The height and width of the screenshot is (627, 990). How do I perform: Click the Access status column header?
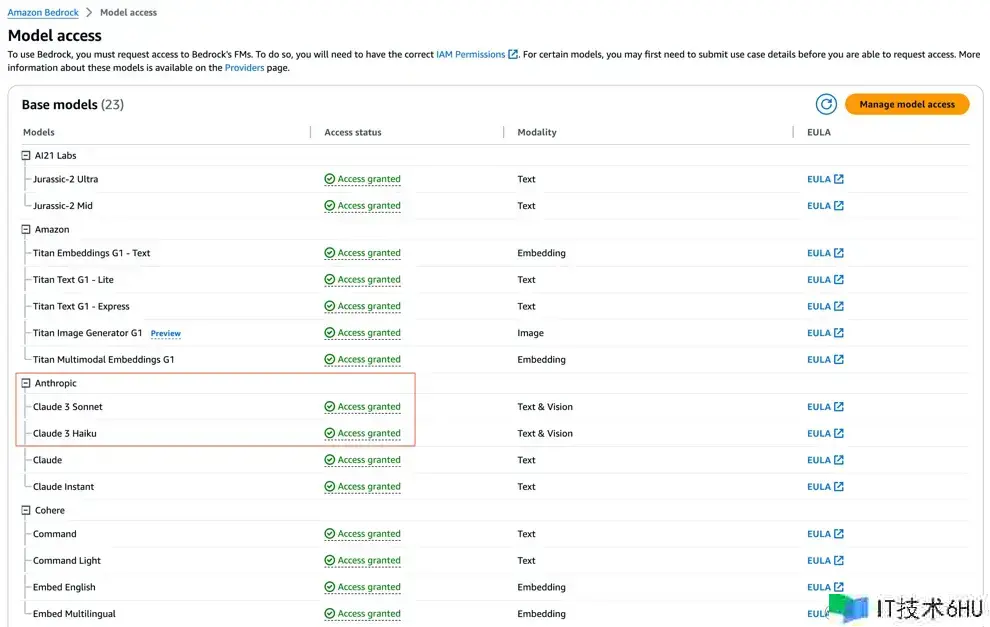353,132
